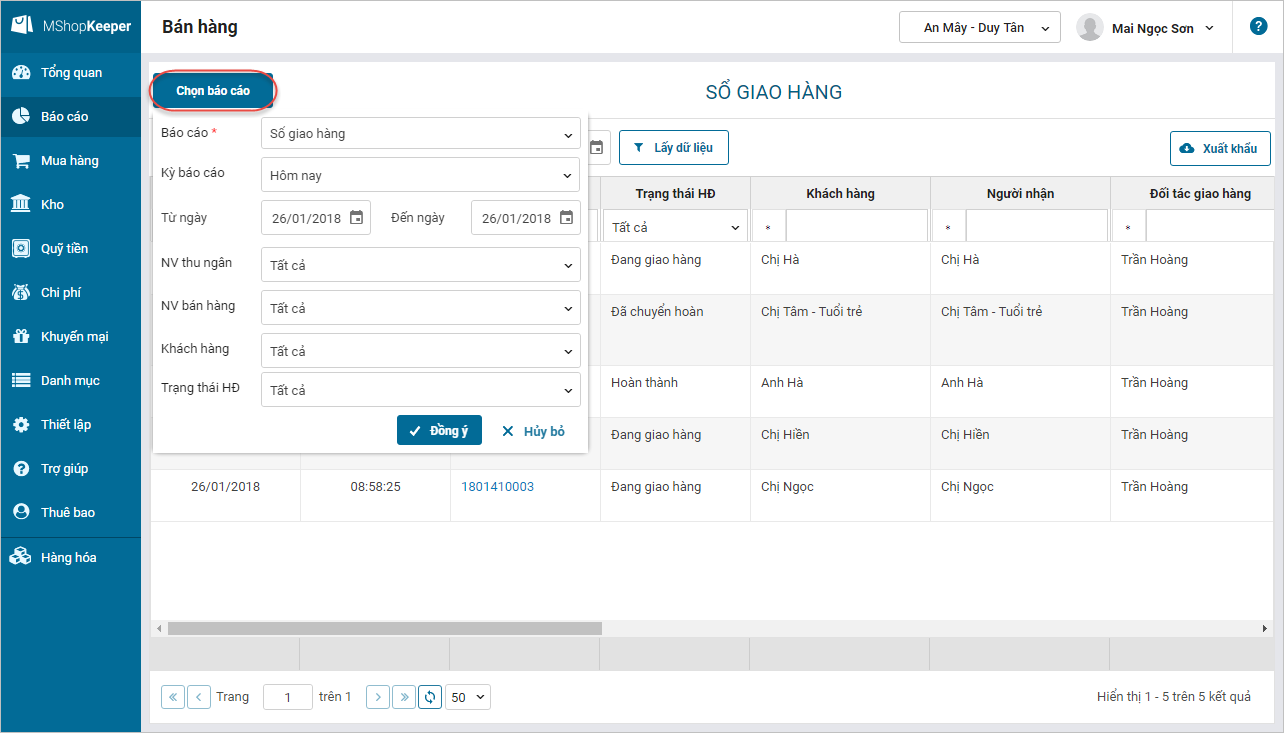Open the Báo cáo sidebar item
The image size is (1284, 733).
pos(70,117)
